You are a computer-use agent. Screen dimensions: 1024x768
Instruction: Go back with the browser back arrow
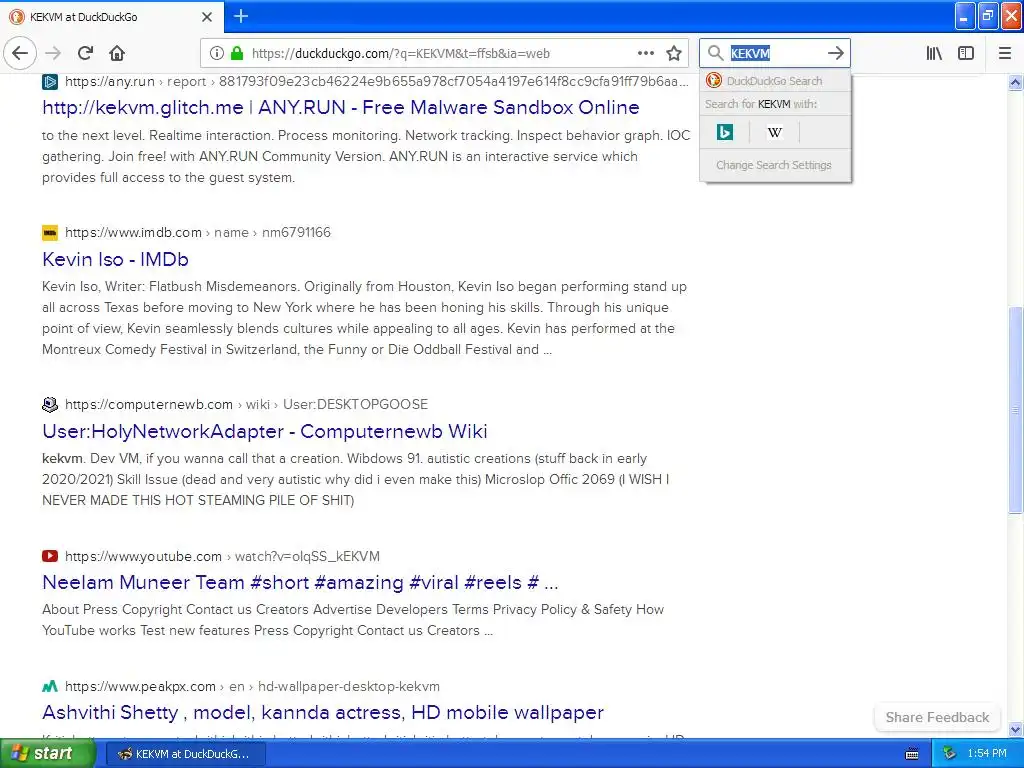point(20,54)
